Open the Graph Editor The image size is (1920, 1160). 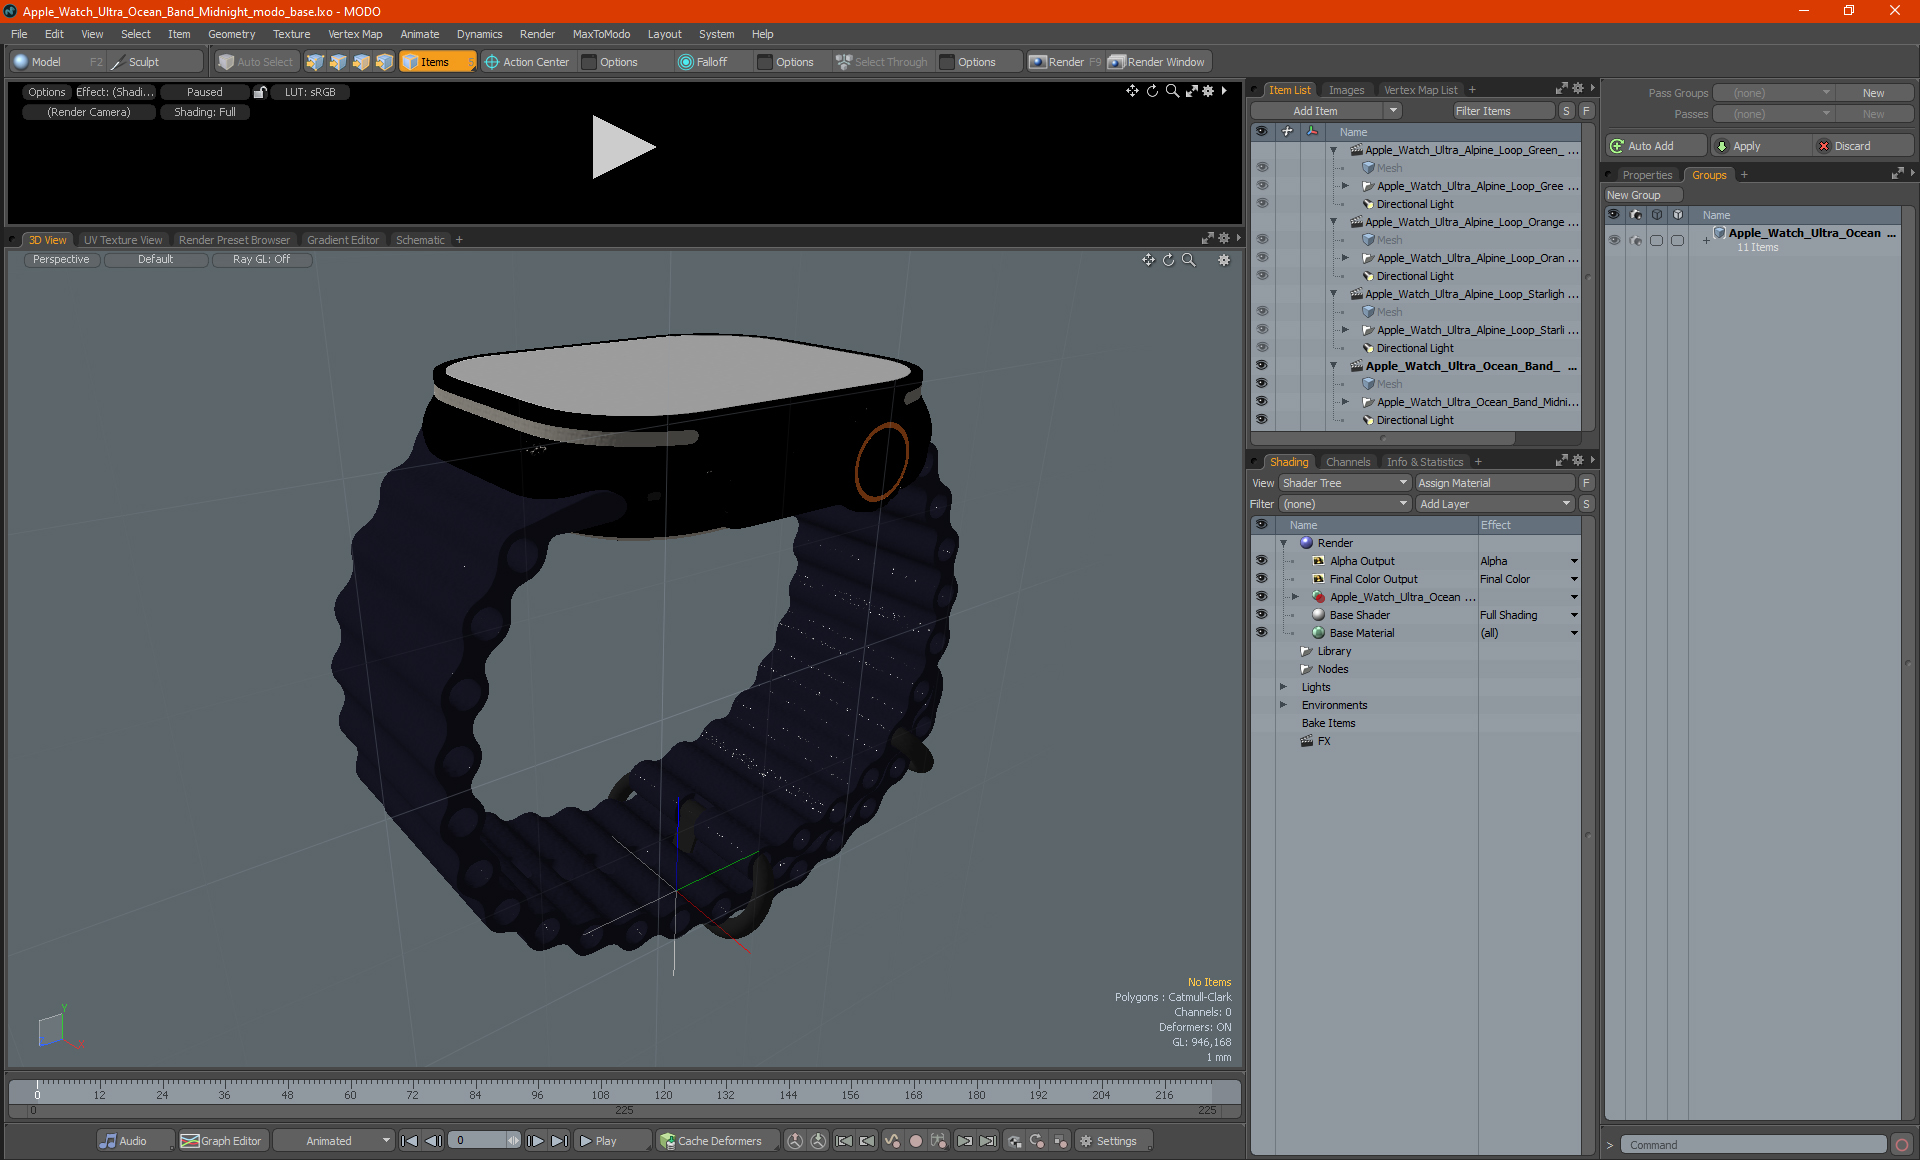222,1141
